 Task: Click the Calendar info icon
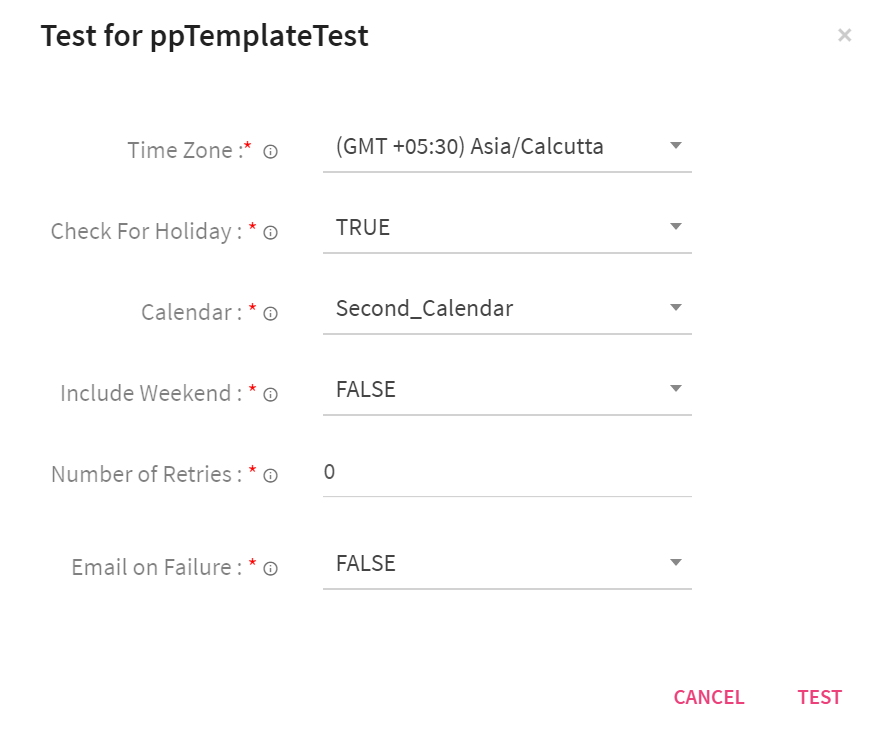[x=270, y=313]
